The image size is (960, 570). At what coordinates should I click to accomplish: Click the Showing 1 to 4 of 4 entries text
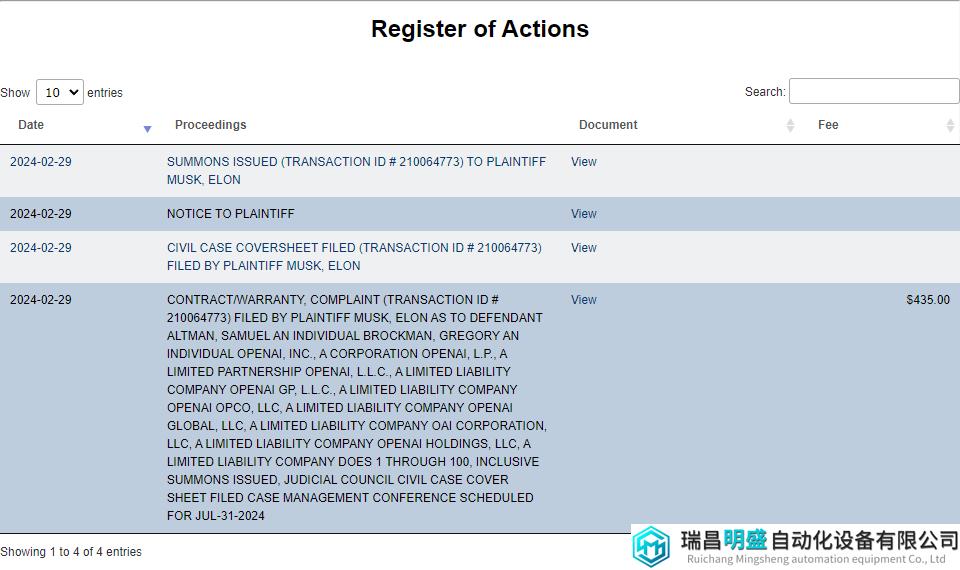coord(71,552)
